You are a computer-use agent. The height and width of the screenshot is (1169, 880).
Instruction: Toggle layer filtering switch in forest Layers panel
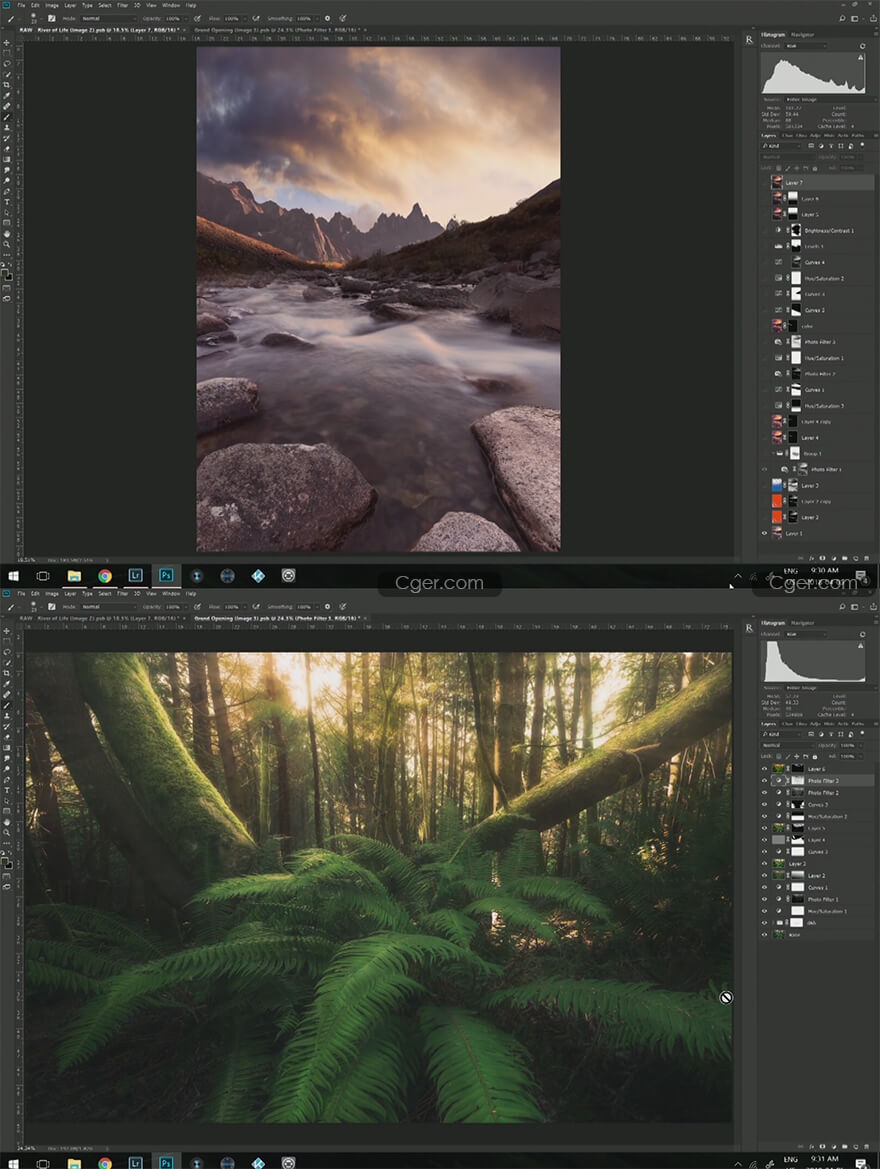pyautogui.click(x=862, y=734)
